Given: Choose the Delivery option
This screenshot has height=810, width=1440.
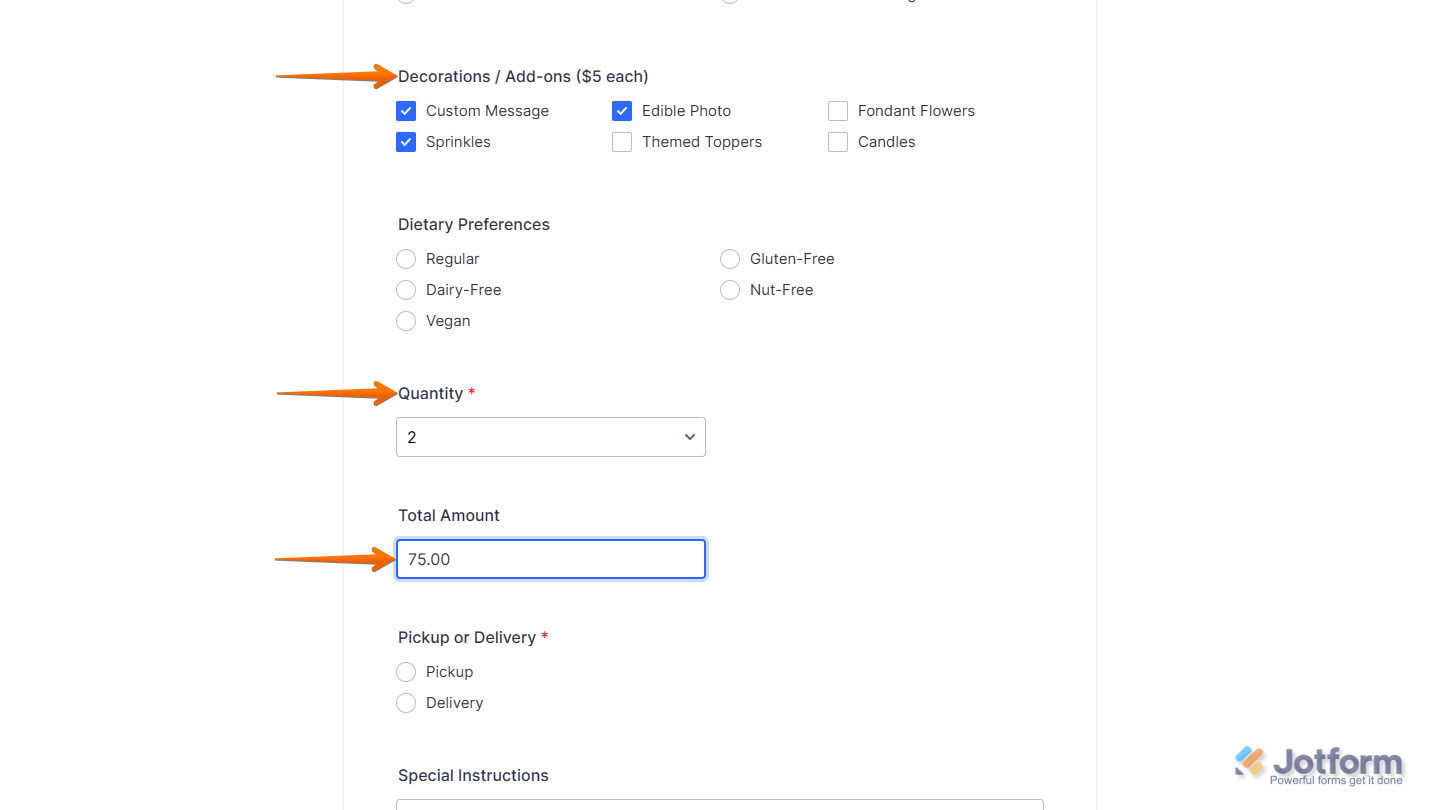Looking at the screenshot, I should (x=406, y=702).
